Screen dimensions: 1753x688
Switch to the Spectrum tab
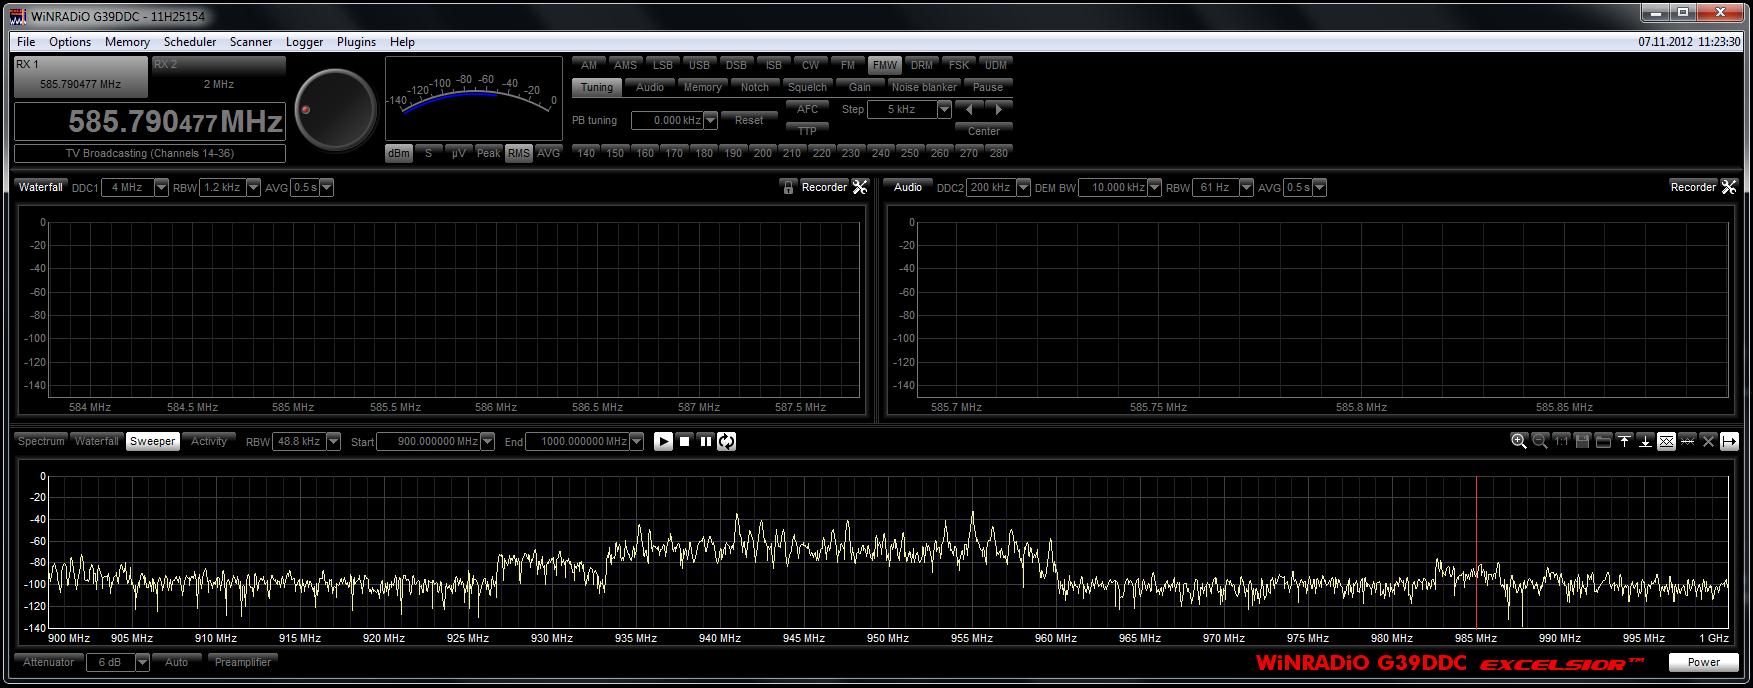pyautogui.click(x=41, y=441)
